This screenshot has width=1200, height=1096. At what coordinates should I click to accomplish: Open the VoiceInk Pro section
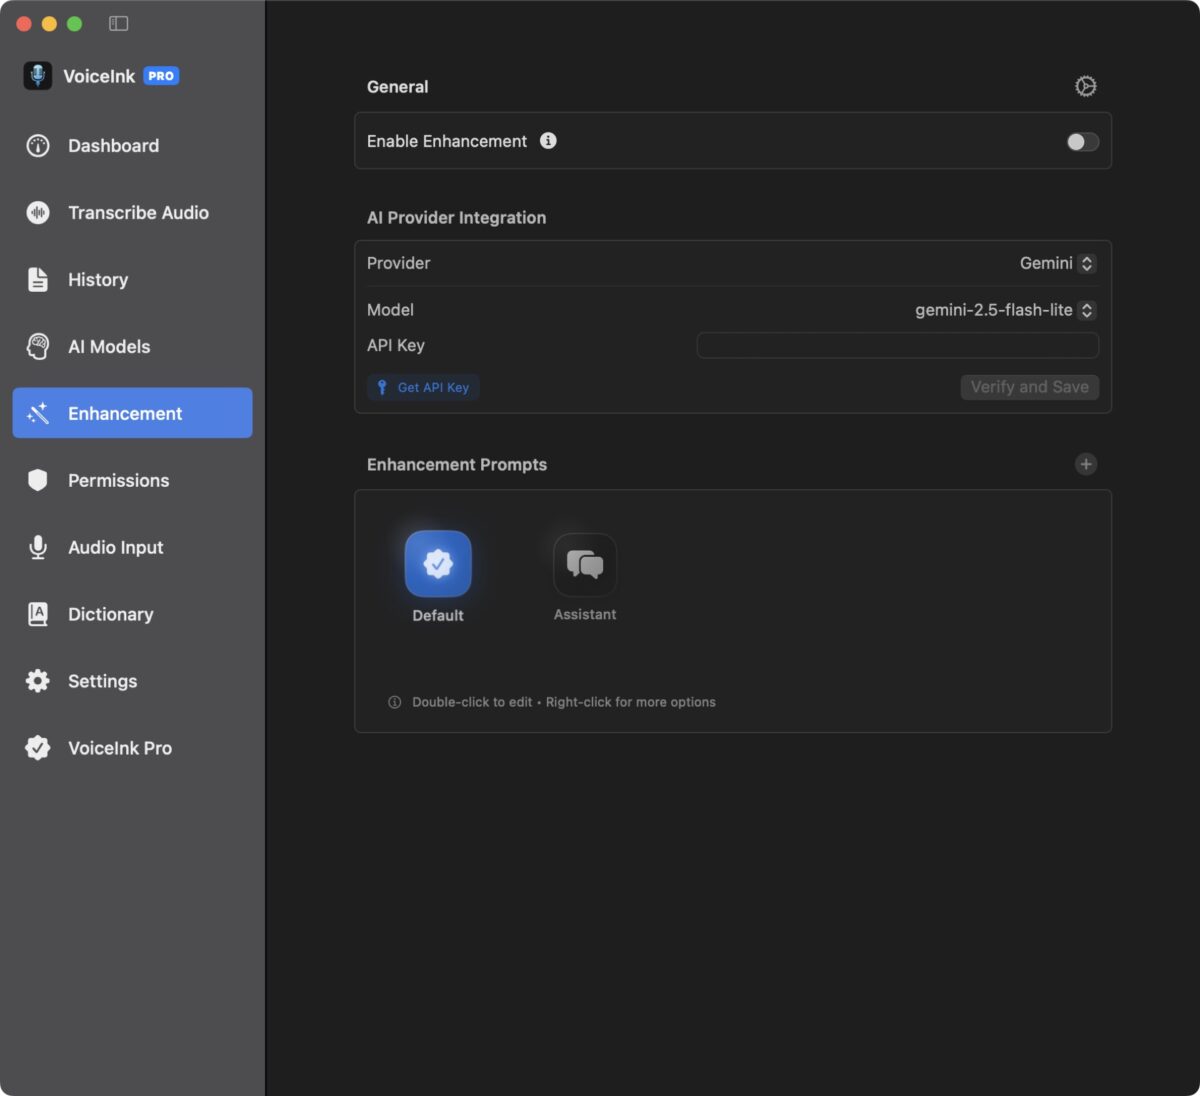(x=132, y=749)
